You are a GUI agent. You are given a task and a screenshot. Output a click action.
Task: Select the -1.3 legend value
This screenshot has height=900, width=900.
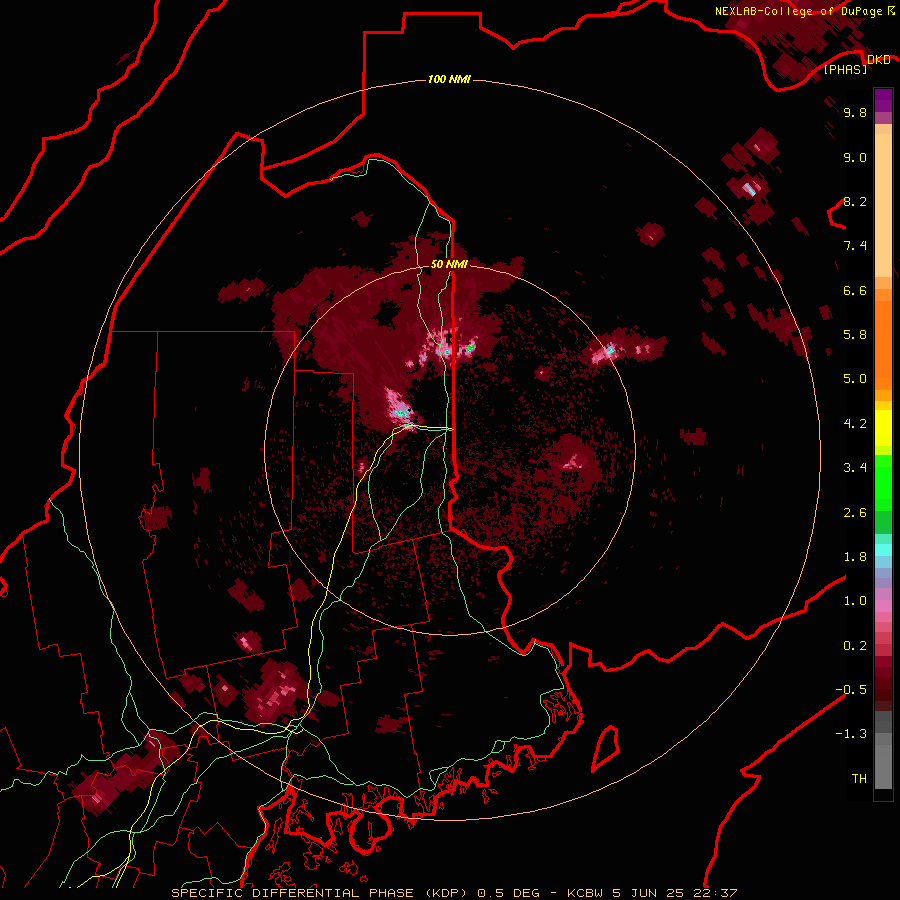pyautogui.click(x=851, y=734)
